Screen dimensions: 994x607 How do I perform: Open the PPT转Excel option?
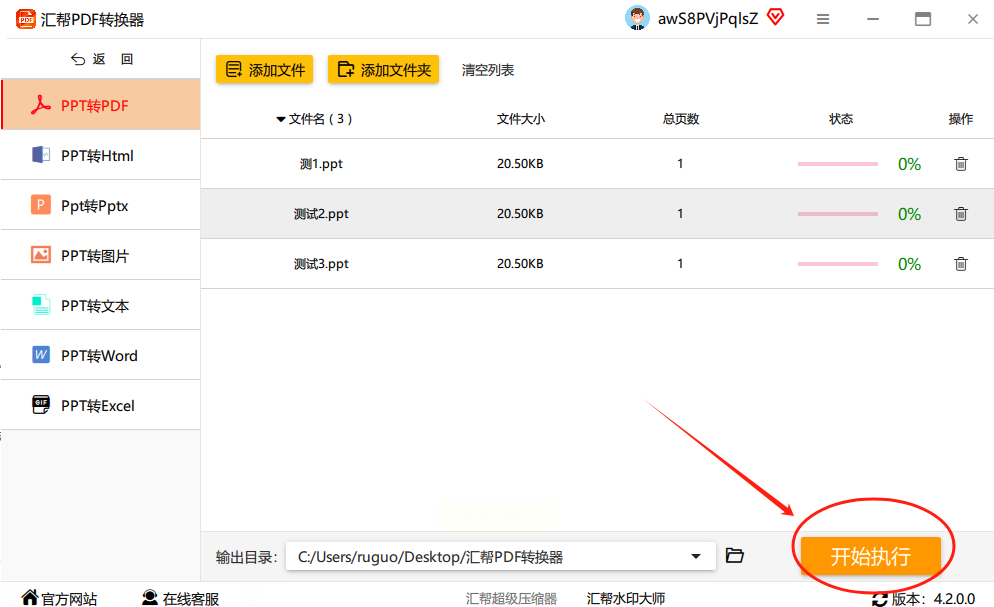click(x=101, y=406)
